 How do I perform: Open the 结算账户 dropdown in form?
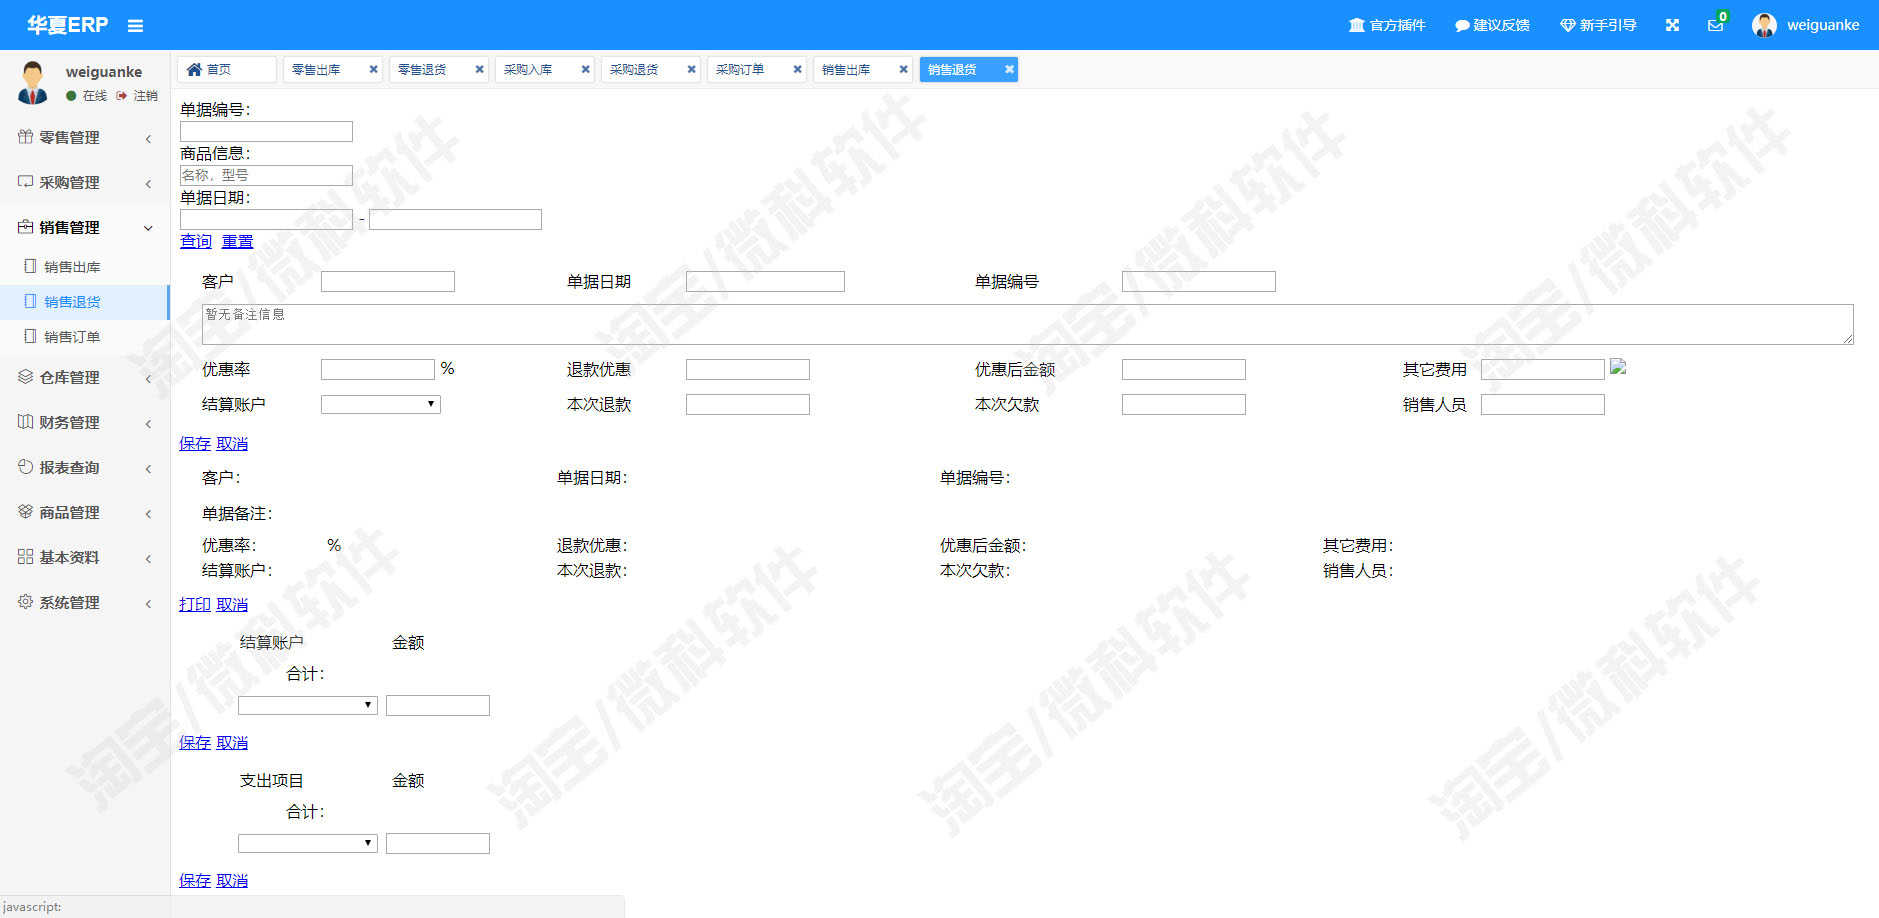tap(381, 404)
